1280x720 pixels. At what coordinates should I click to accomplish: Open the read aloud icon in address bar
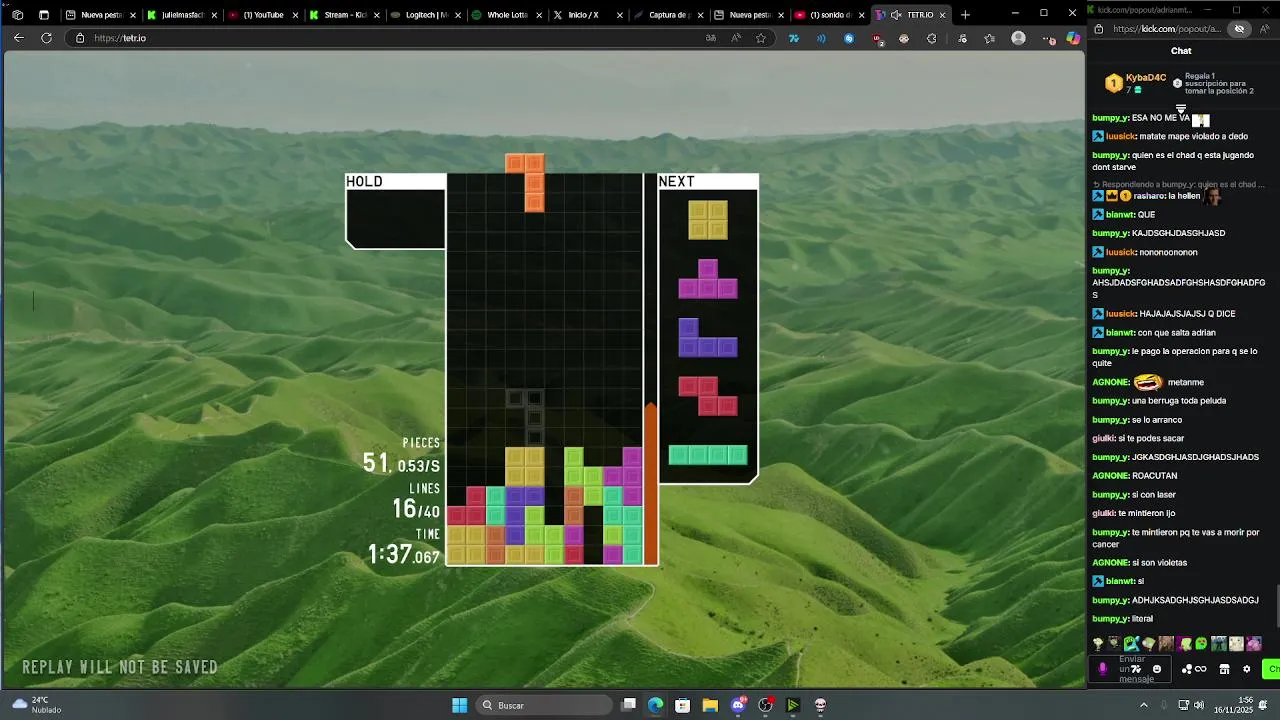(736, 38)
